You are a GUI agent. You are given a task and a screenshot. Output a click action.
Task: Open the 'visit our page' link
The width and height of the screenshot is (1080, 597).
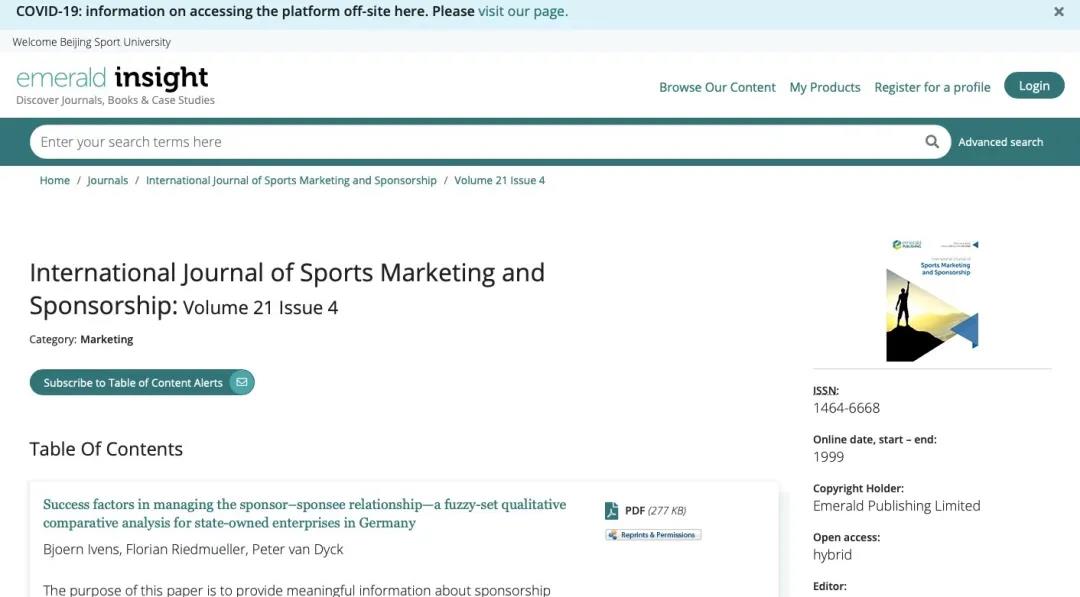[523, 12]
